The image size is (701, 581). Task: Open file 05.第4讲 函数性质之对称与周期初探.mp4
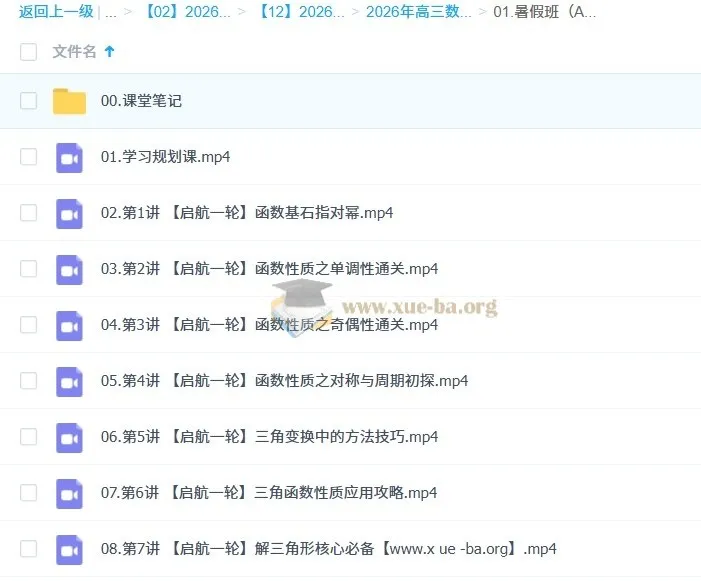coord(284,381)
